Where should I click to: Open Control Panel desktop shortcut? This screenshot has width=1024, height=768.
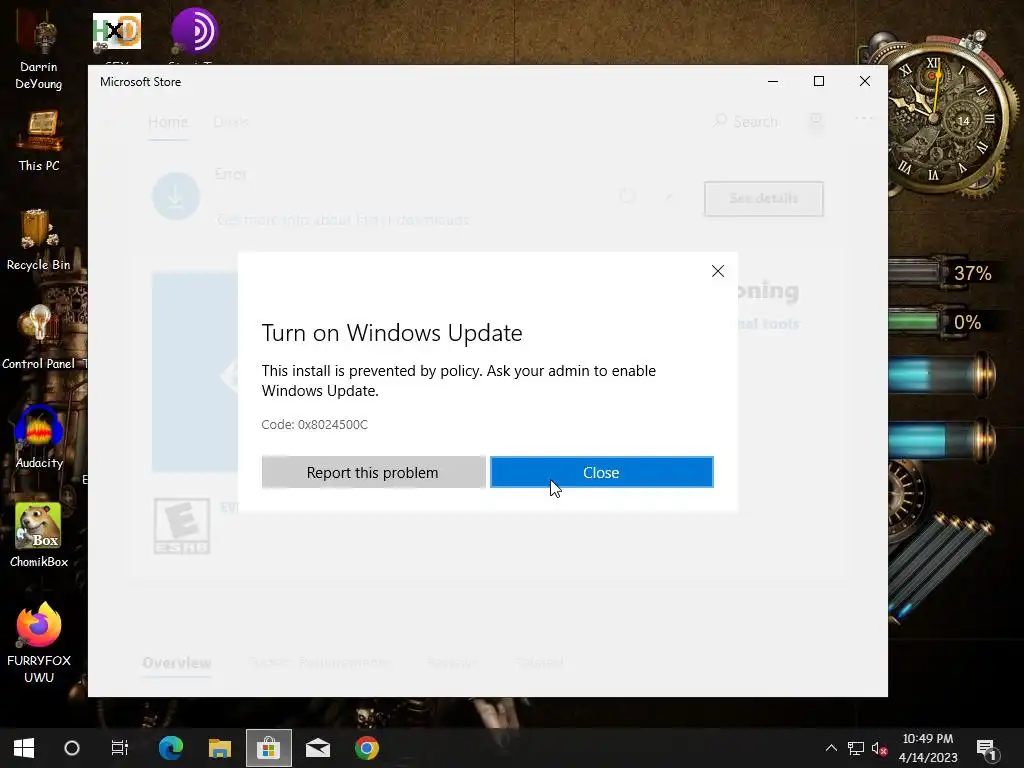(x=39, y=338)
